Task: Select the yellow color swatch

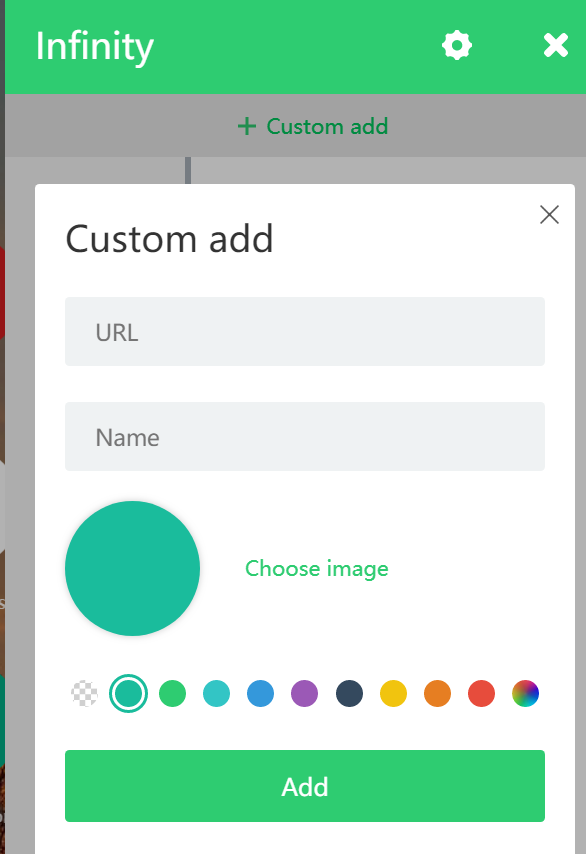Action: (x=394, y=694)
